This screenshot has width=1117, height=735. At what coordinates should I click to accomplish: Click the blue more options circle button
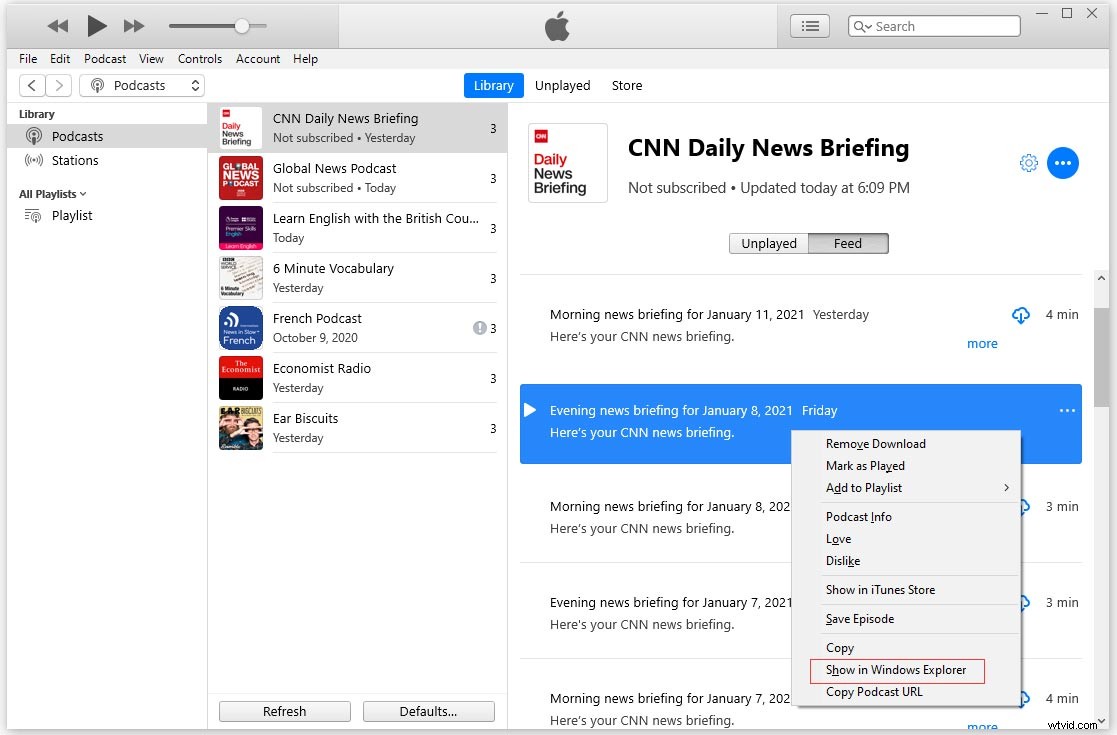1063,162
